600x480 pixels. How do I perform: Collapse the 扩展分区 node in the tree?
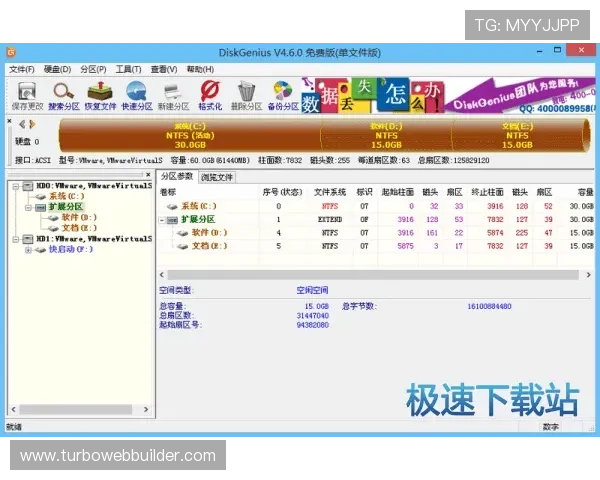[x=27, y=206]
